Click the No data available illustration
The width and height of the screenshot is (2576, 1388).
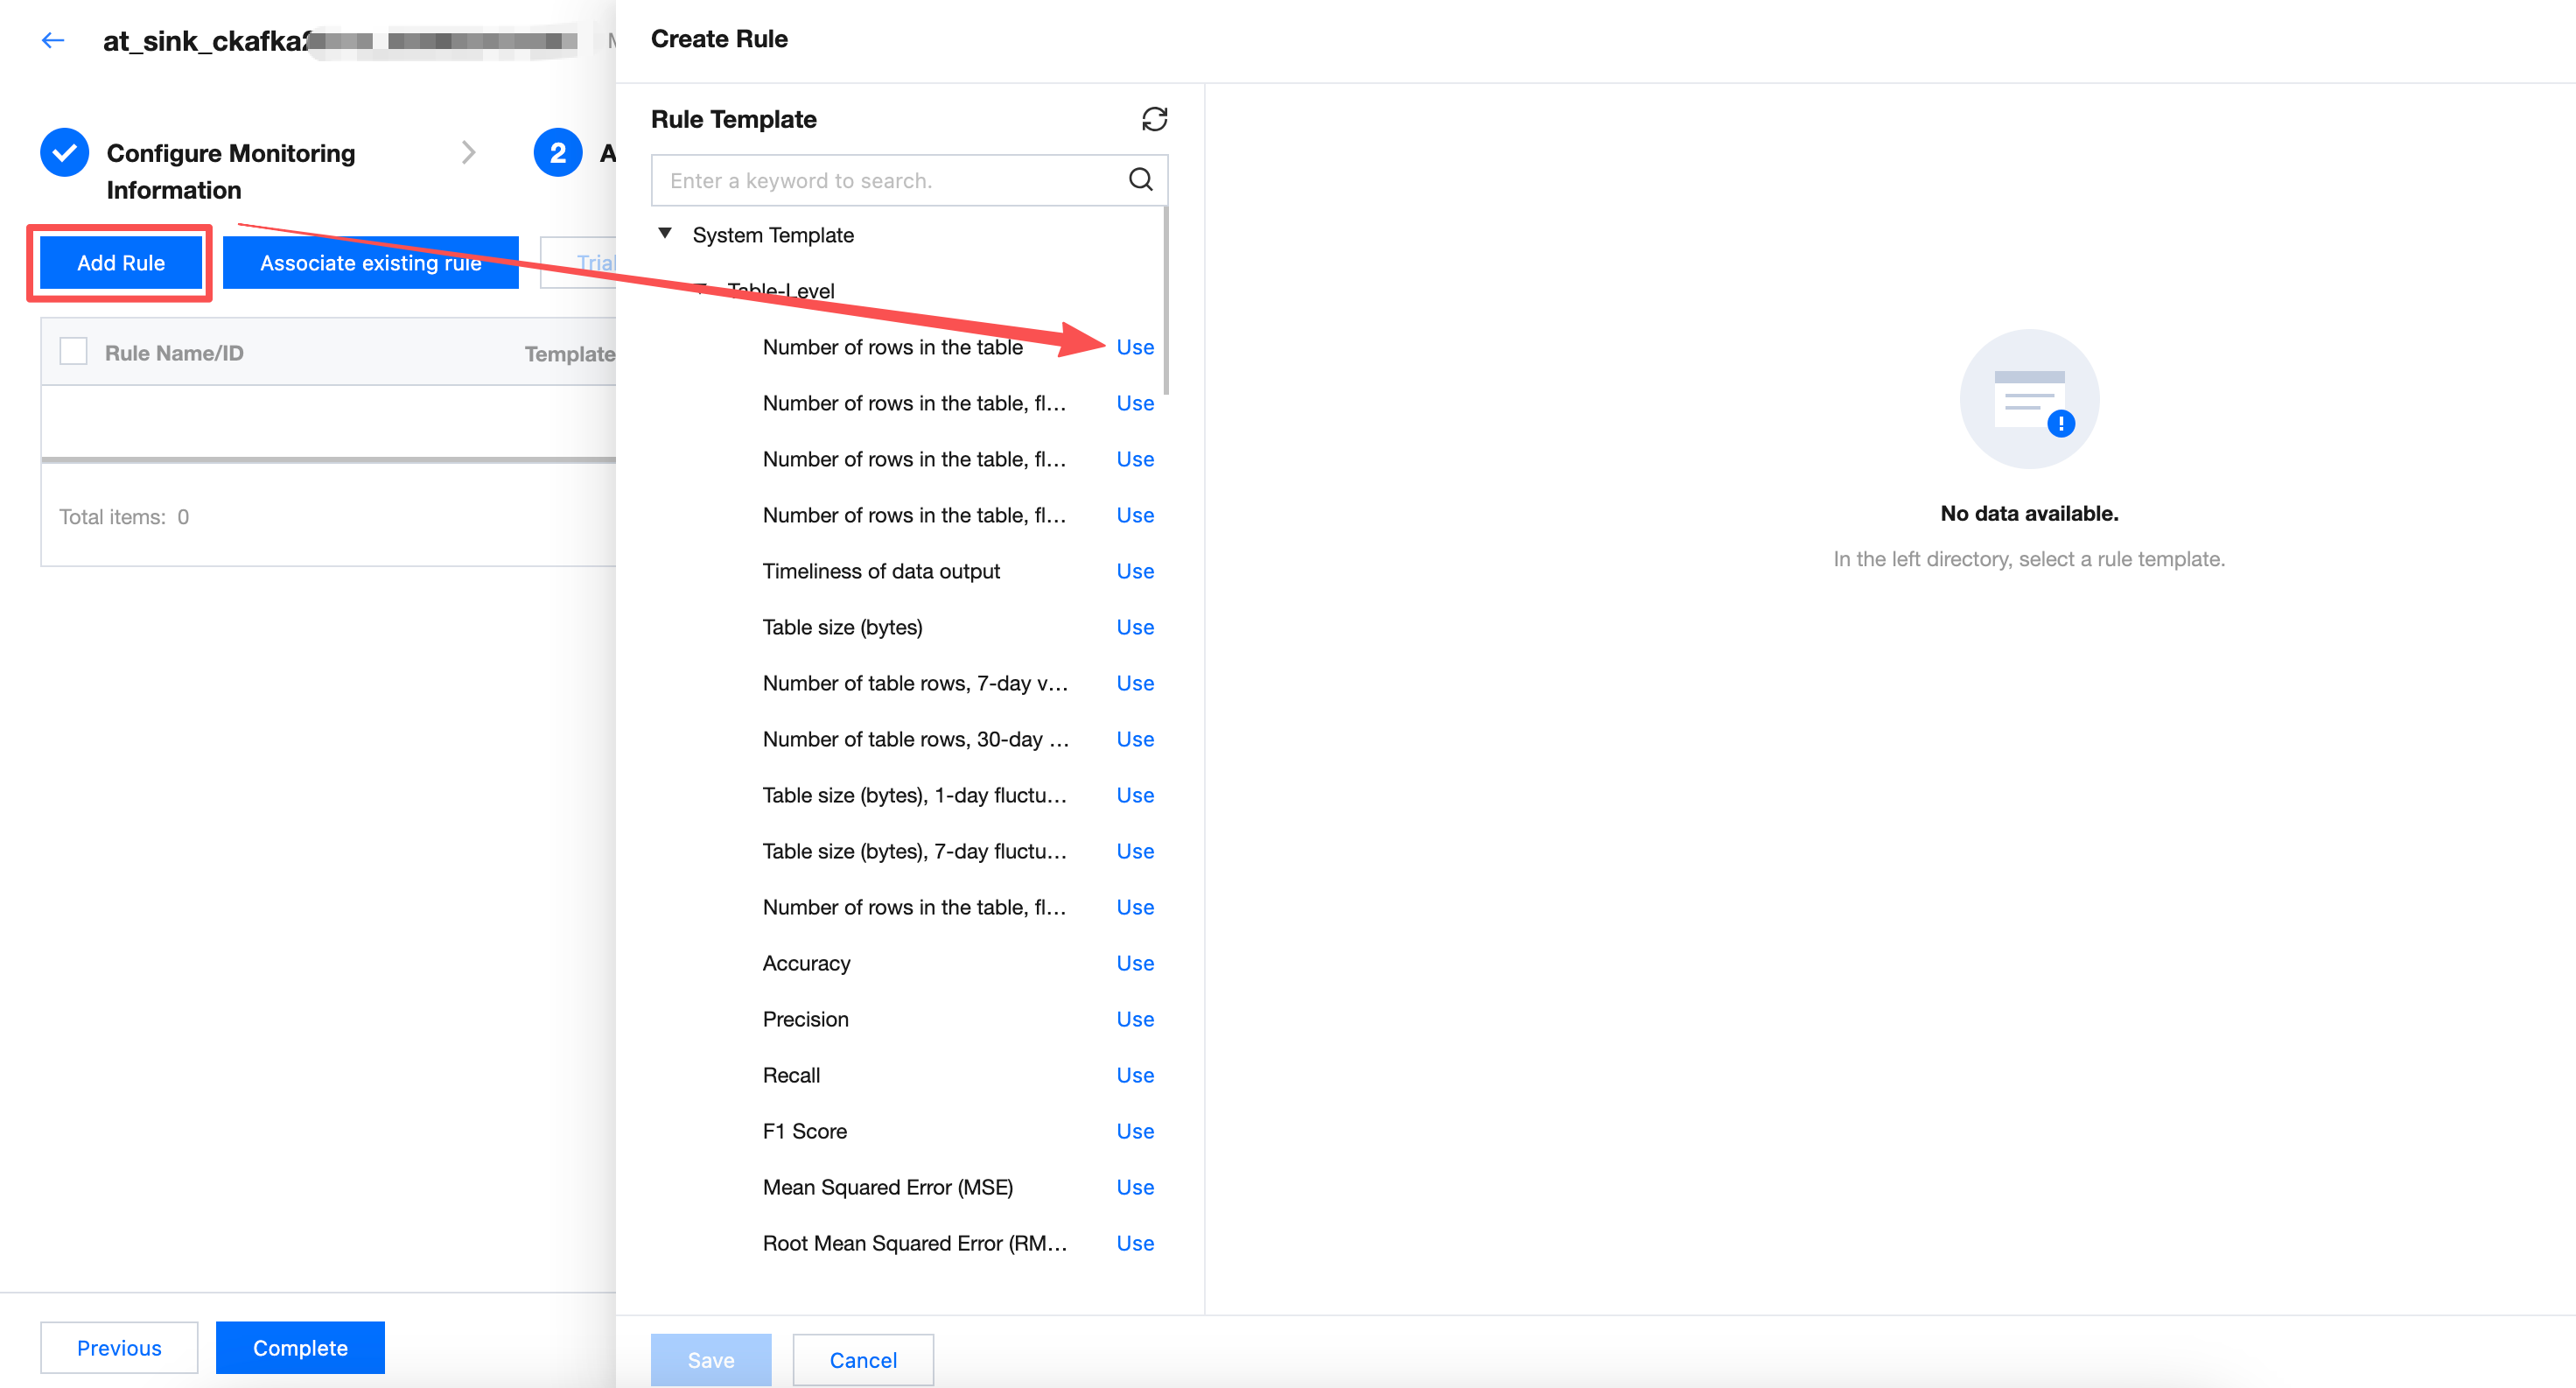2028,400
